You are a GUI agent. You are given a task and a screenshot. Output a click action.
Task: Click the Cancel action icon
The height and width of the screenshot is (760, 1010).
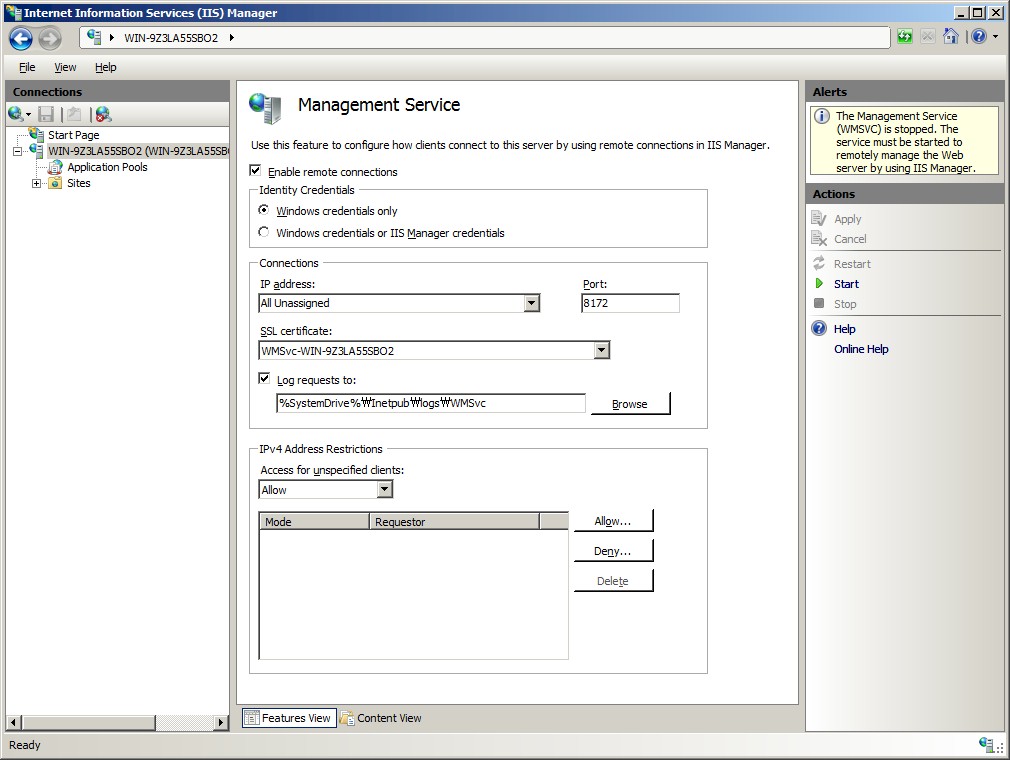pyautogui.click(x=819, y=238)
